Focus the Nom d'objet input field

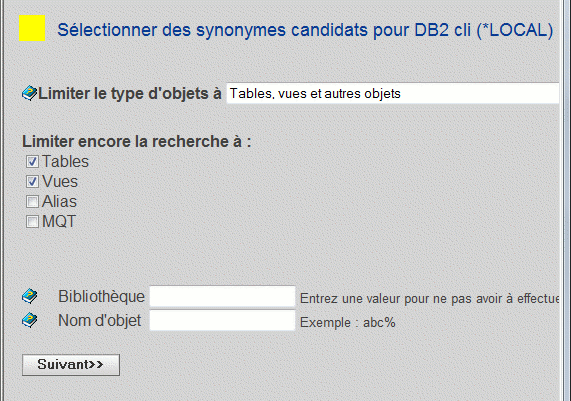click(222, 320)
